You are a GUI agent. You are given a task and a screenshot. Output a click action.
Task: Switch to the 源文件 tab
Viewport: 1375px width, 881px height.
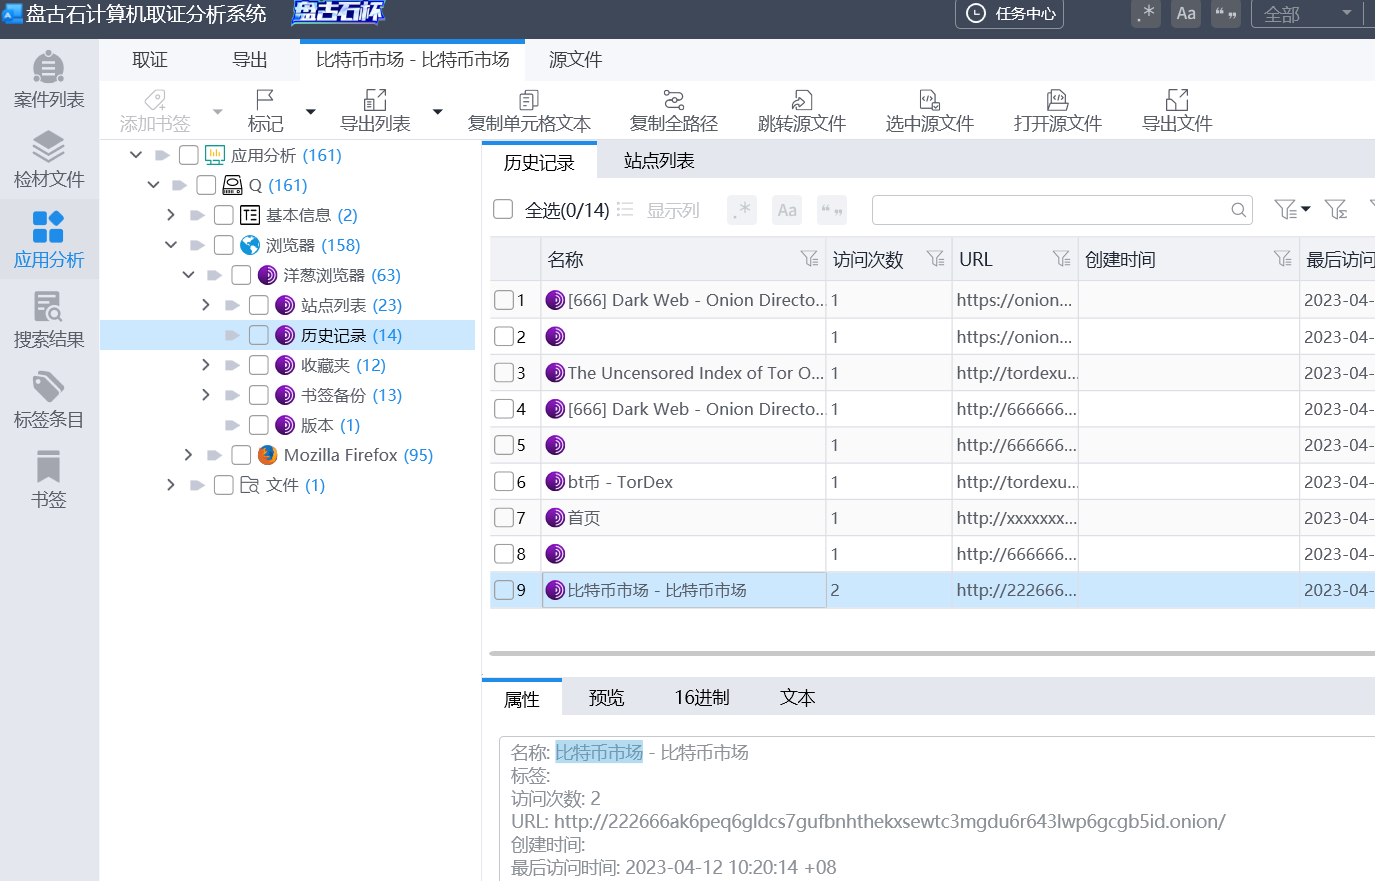(x=575, y=60)
